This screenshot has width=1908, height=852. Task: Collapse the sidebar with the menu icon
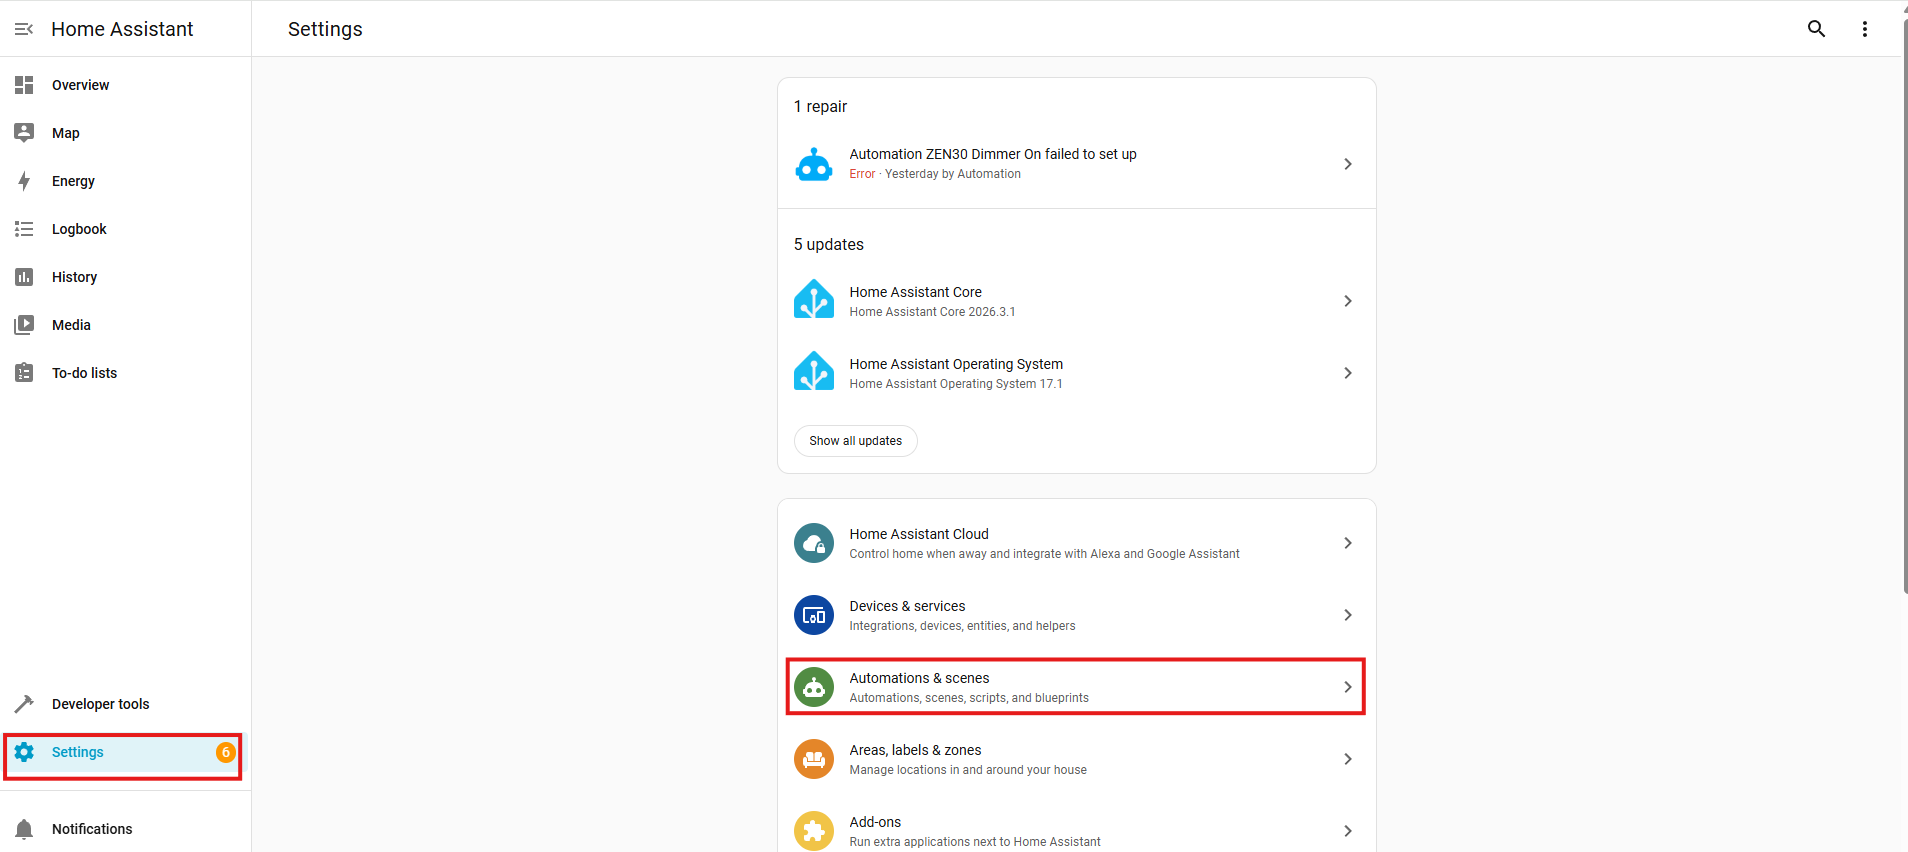(24, 29)
